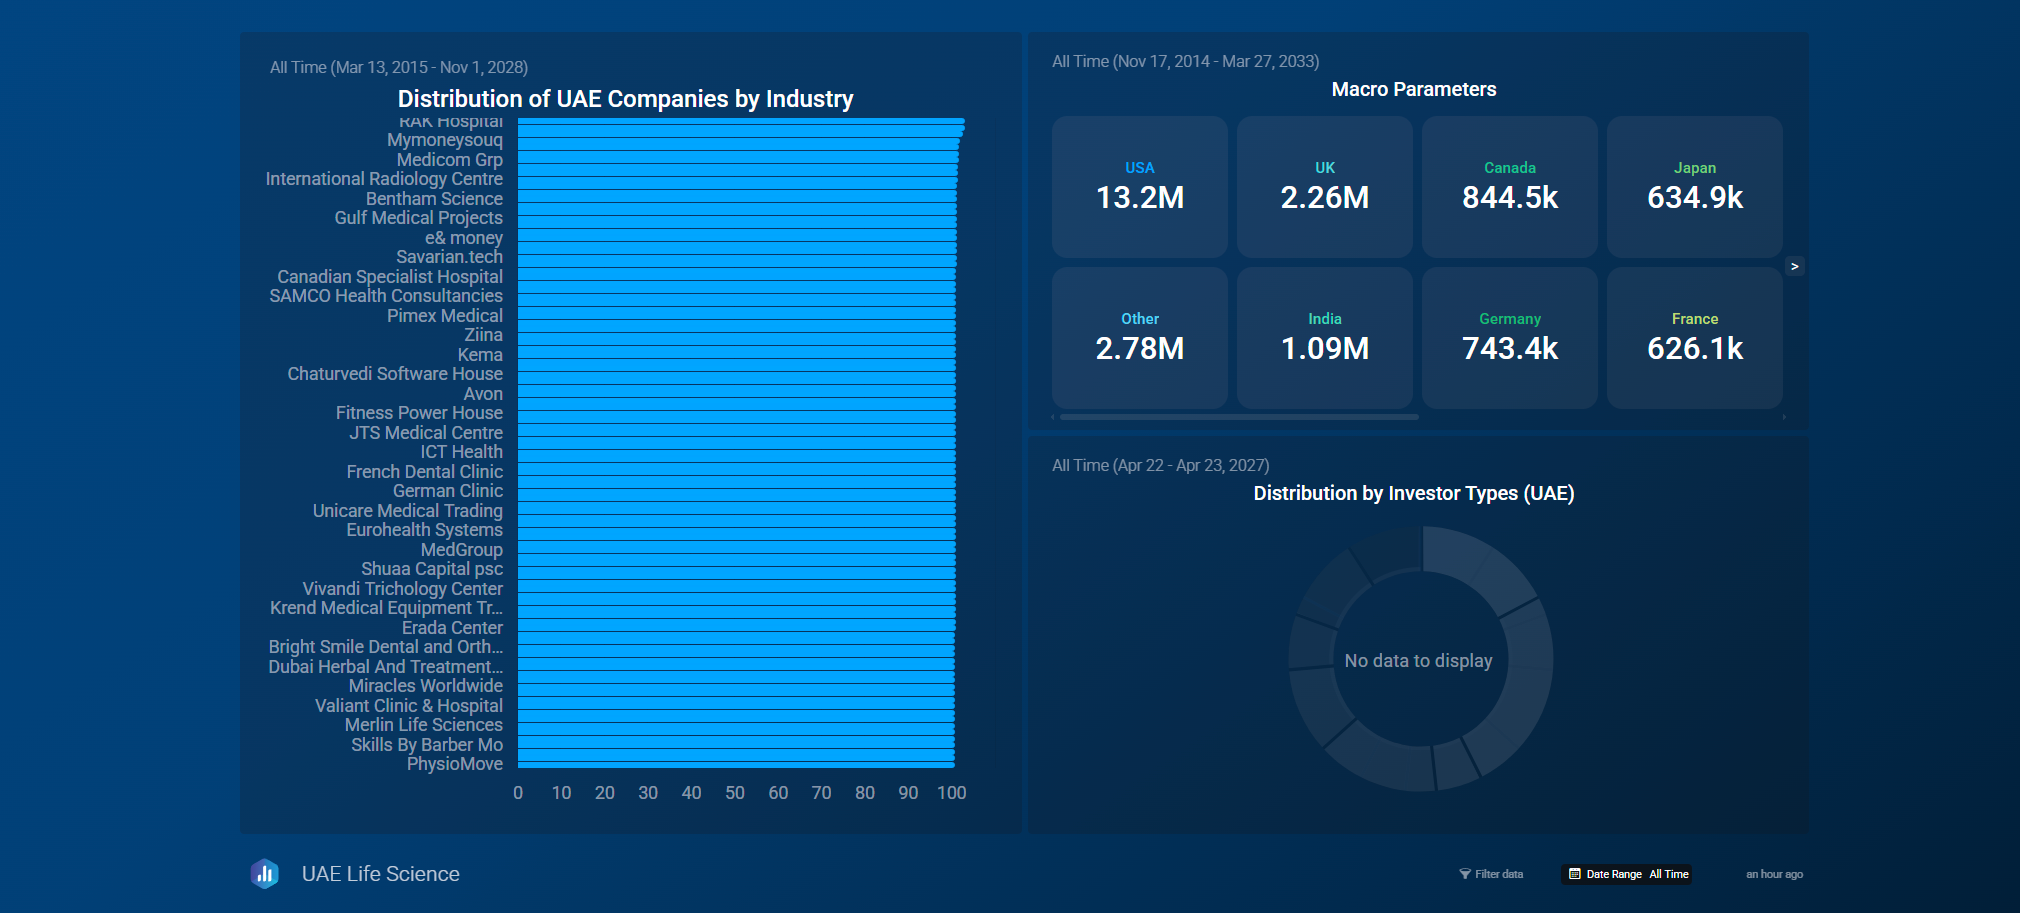Select the Germany 743.4k metric card

[1509, 338]
